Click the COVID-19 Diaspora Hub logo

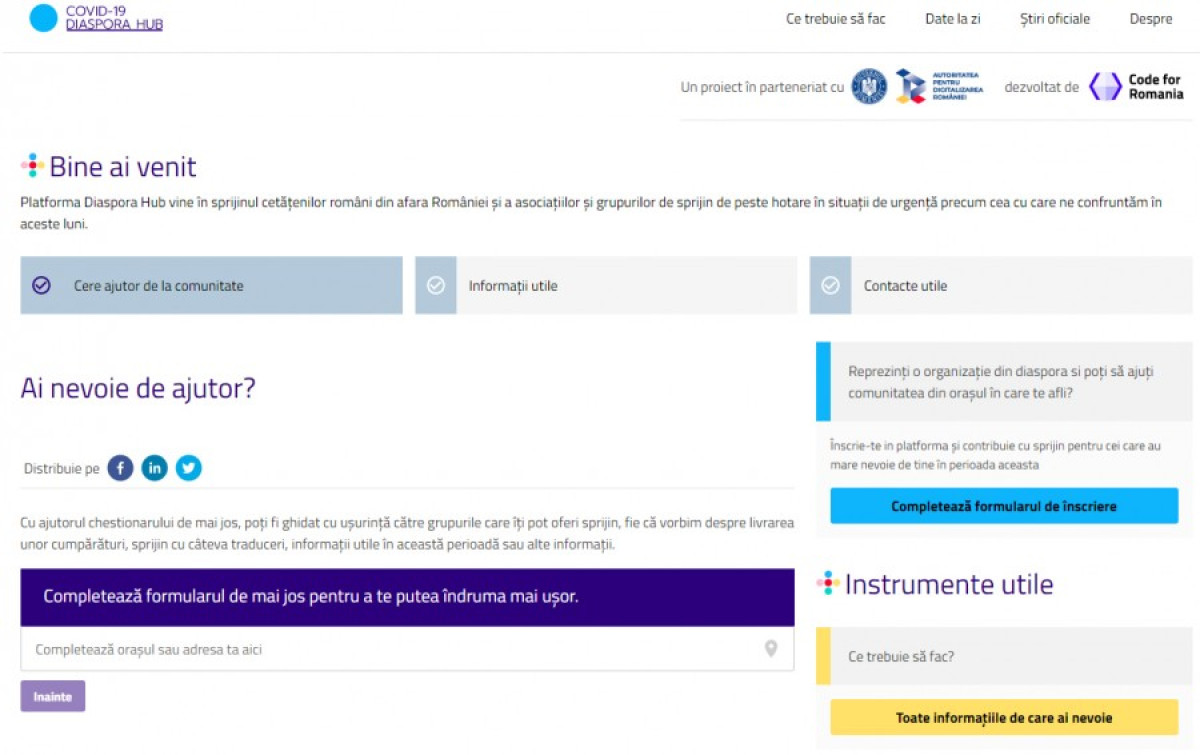pos(96,18)
